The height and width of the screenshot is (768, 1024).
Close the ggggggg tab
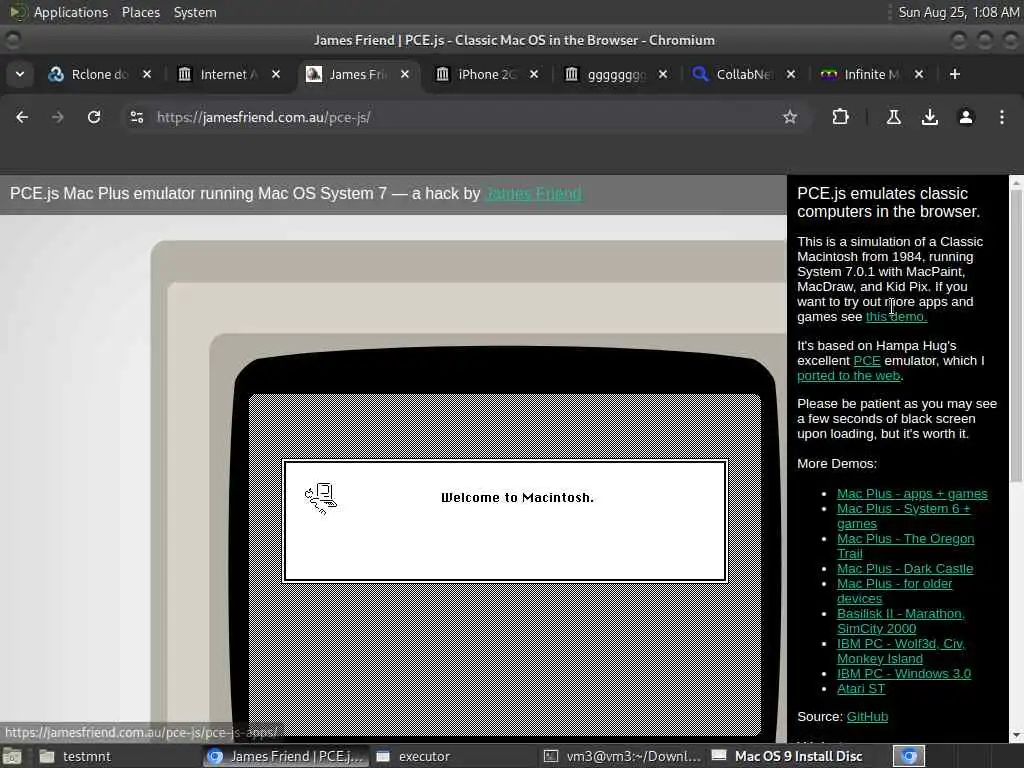pyautogui.click(x=663, y=74)
